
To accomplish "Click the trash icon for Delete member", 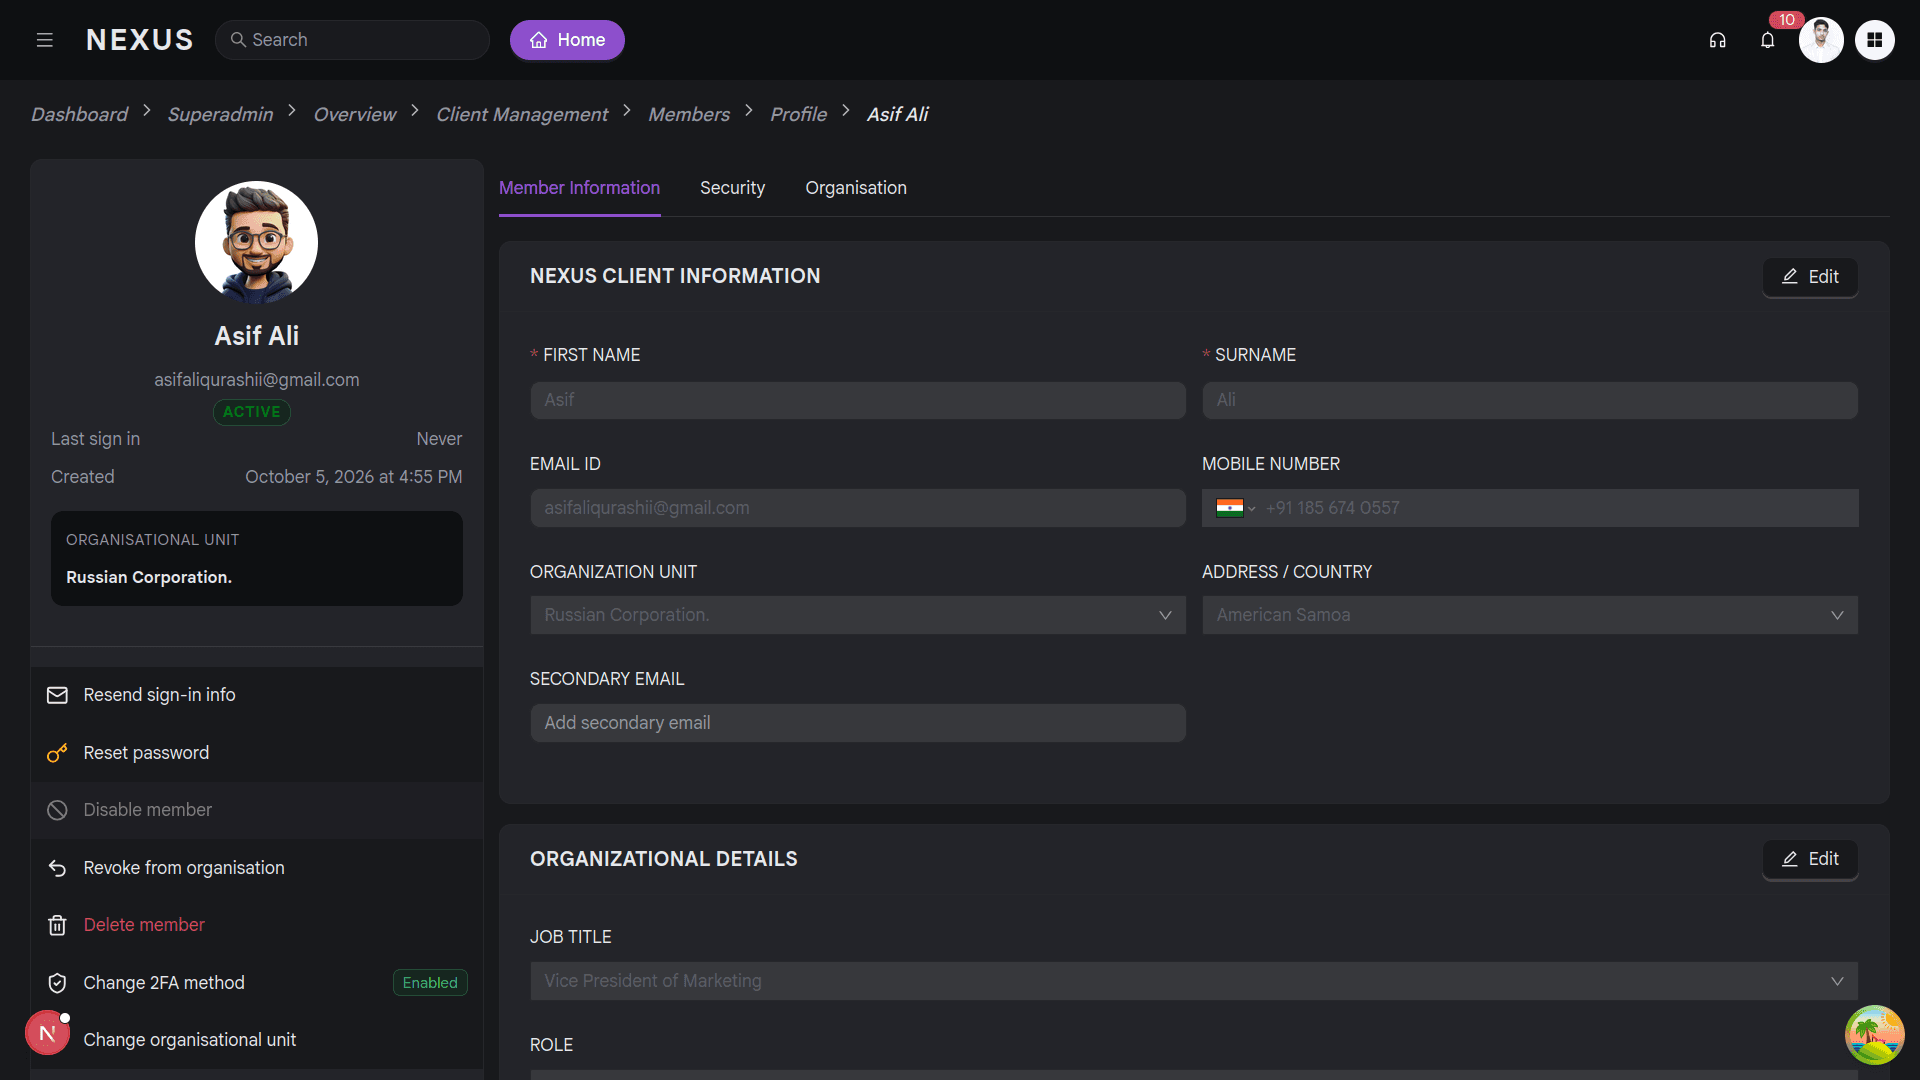I will 57,925.
